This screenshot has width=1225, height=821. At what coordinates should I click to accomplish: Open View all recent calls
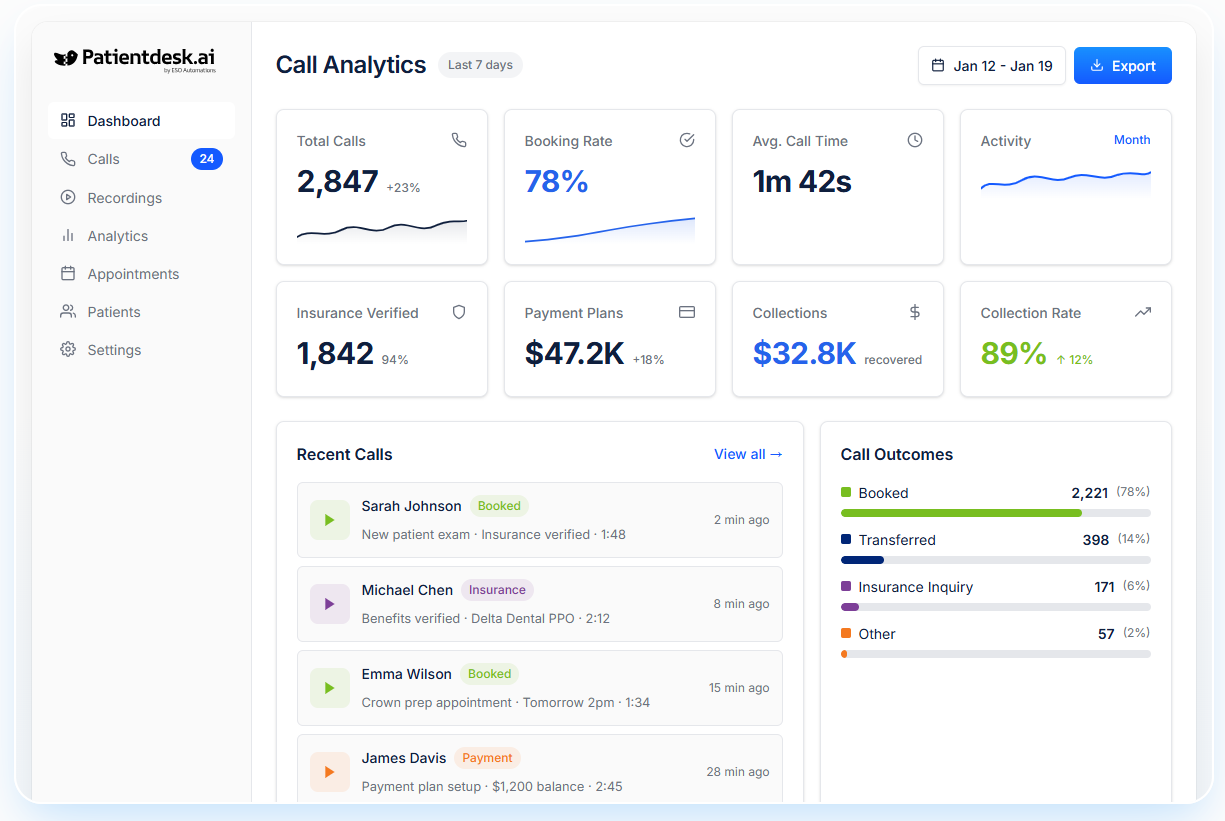(747, 454)
